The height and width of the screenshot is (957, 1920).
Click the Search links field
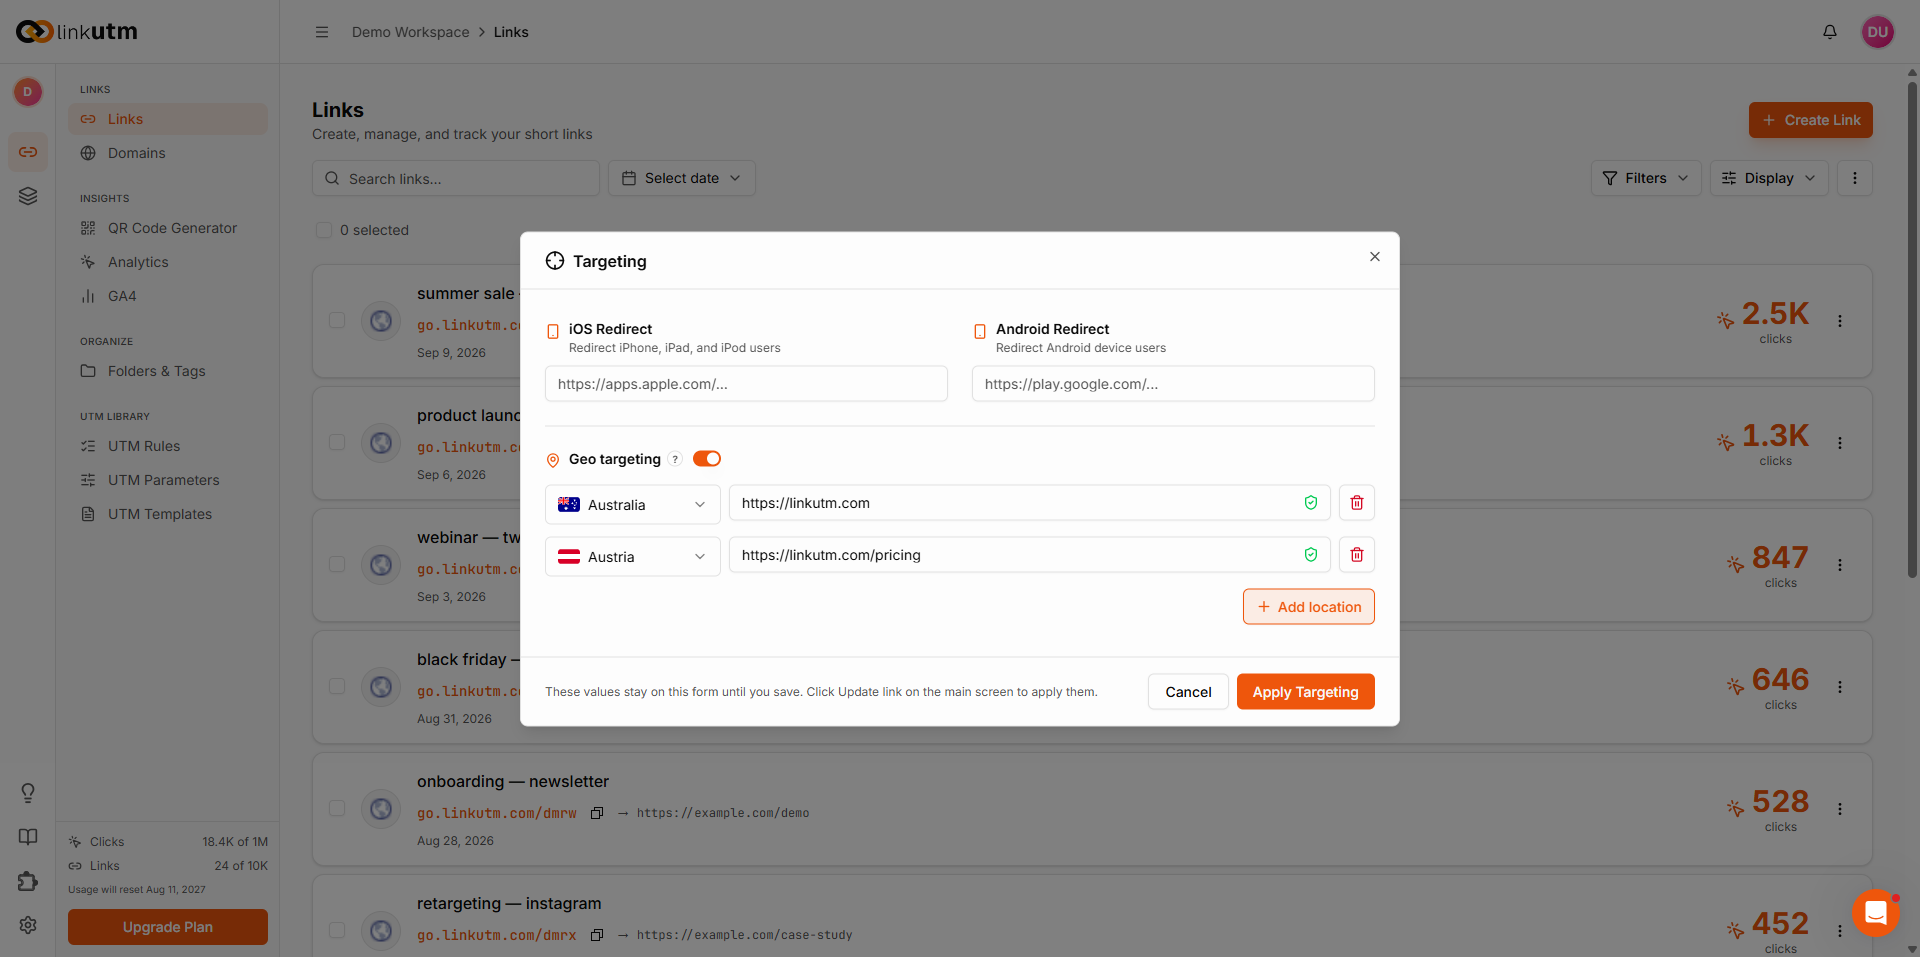tap(456, 178)
